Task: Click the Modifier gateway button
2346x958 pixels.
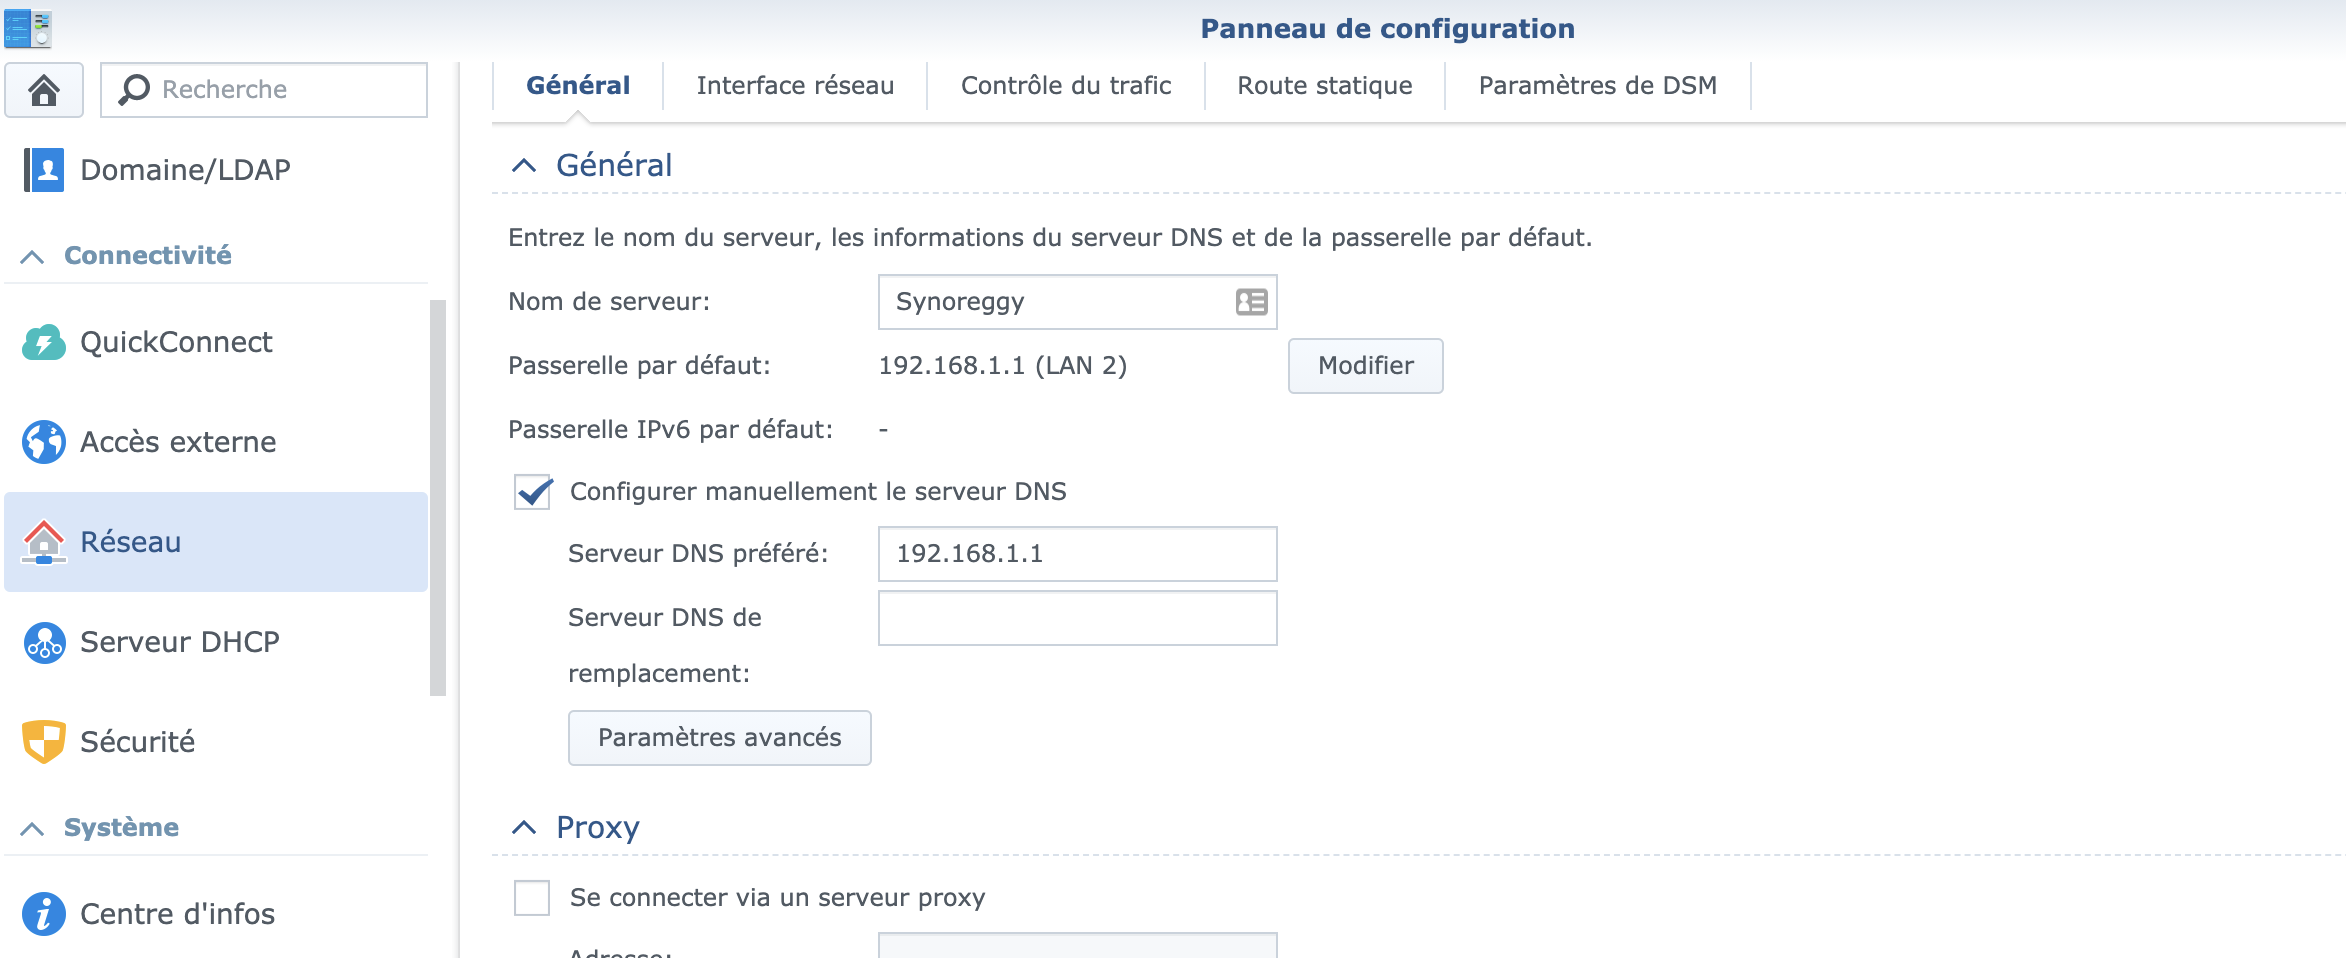Action: coord(1365,366)
